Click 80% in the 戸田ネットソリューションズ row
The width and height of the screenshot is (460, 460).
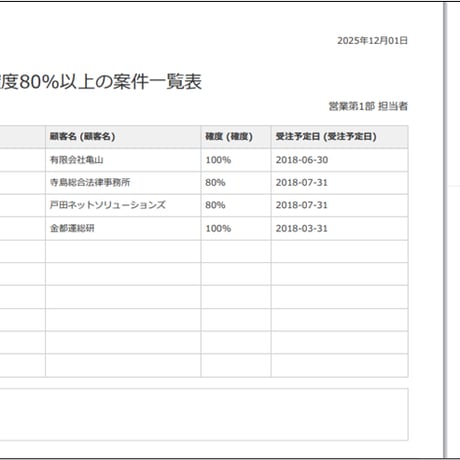[x=215, y=205]
